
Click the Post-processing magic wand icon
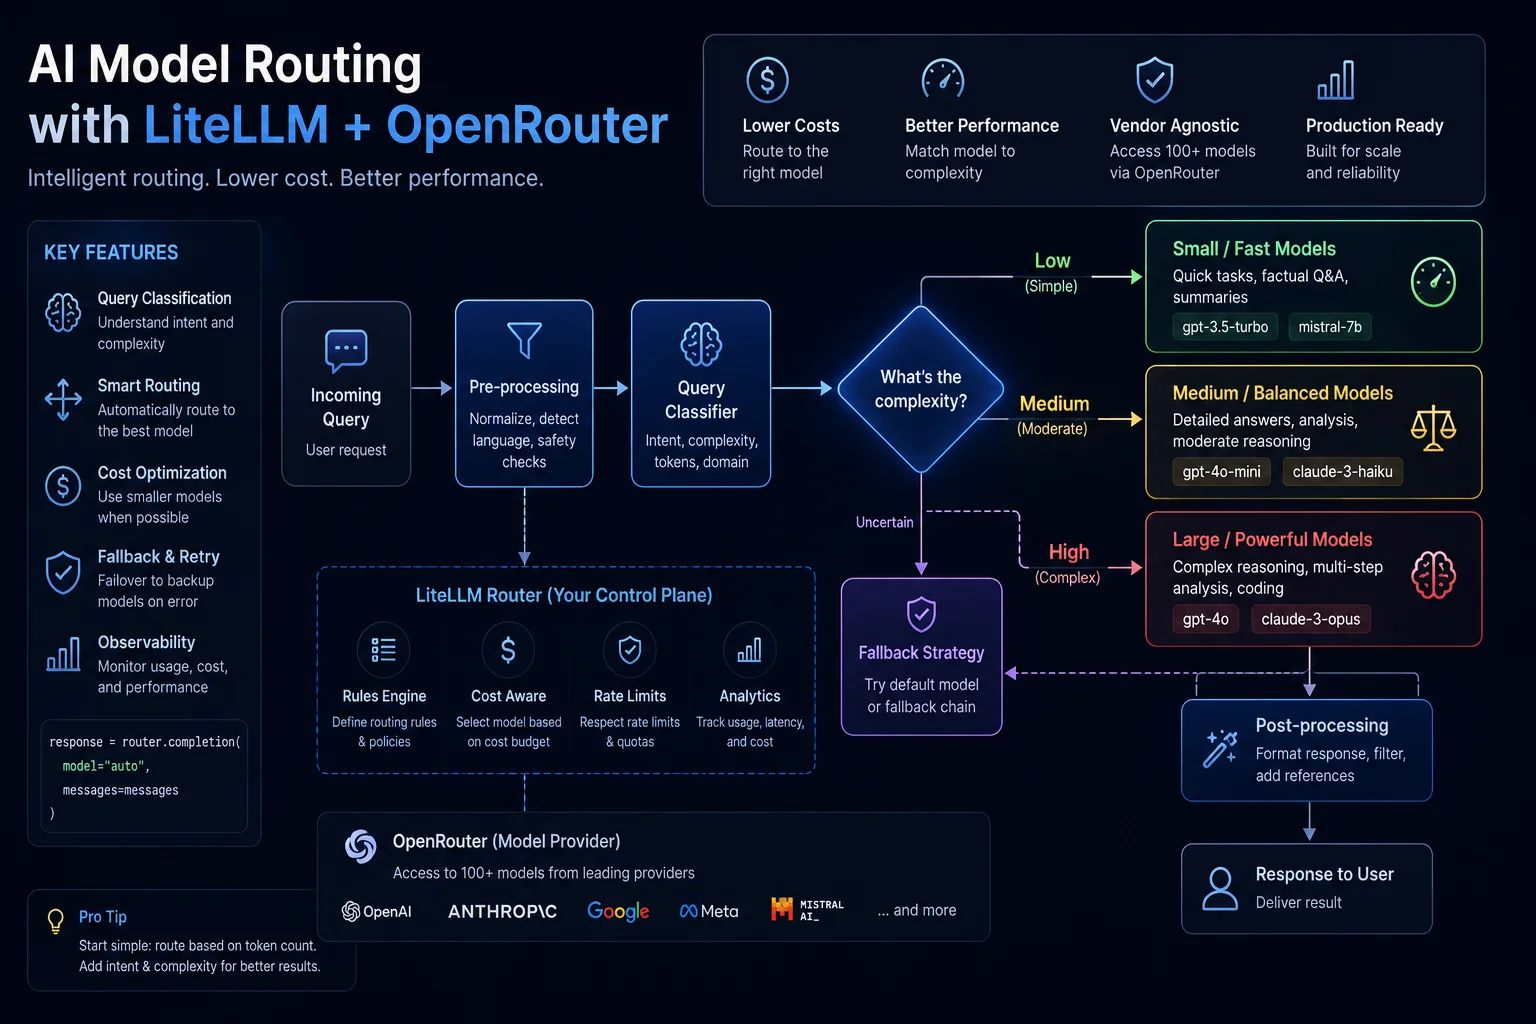(x=1220, y=748)
